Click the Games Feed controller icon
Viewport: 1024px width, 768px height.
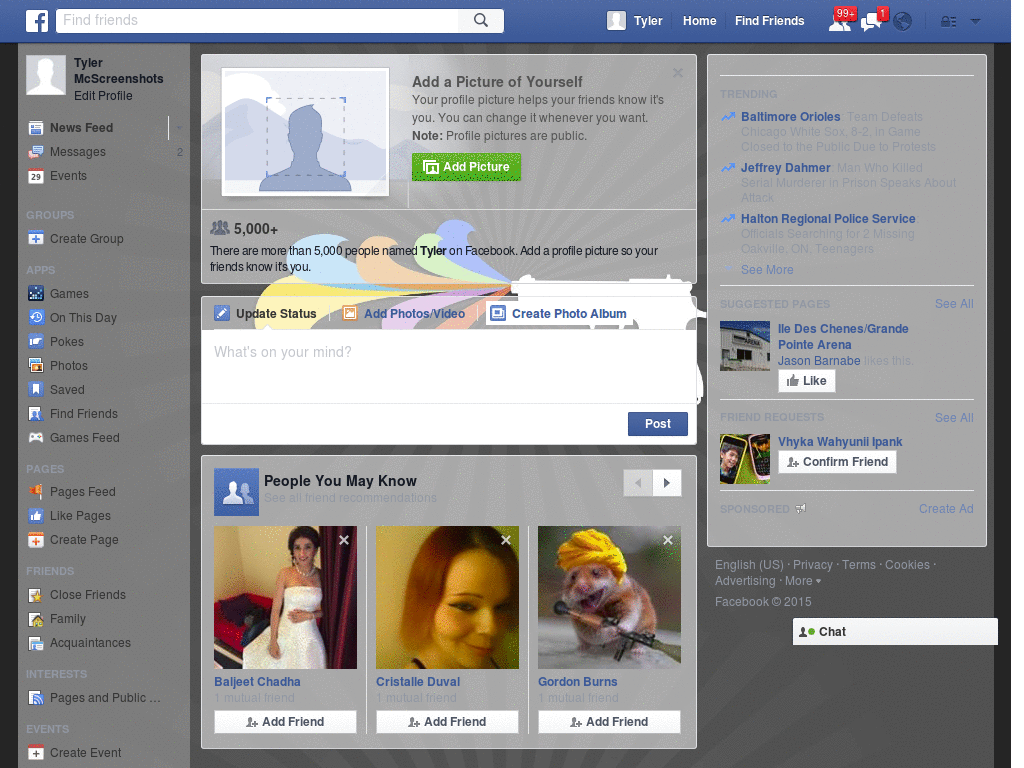[x=36, y=438]
